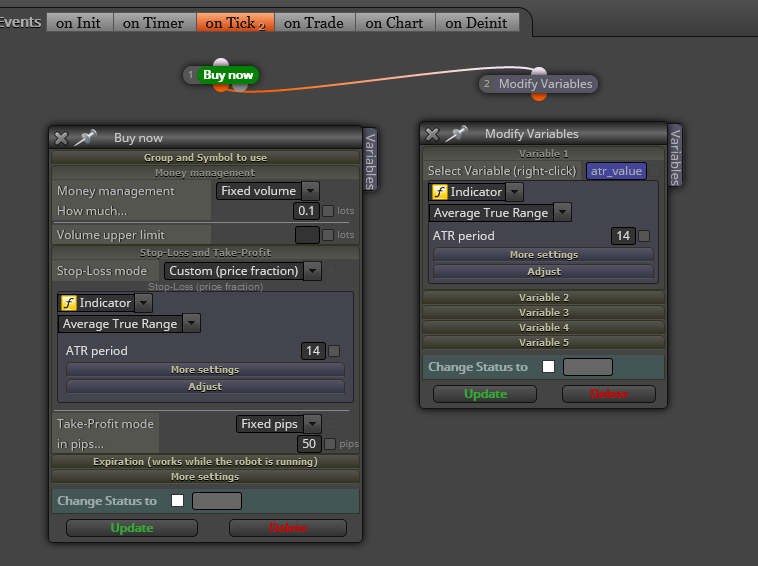Enable Change Status to checkbox in Buy now
This screenshot has width=758, height=566.
pyautogui.click(x=177, y=501)
